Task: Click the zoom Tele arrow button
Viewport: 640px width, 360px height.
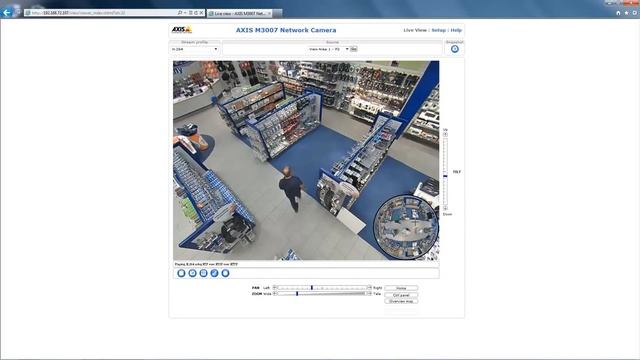Action: tap(369, 293)
